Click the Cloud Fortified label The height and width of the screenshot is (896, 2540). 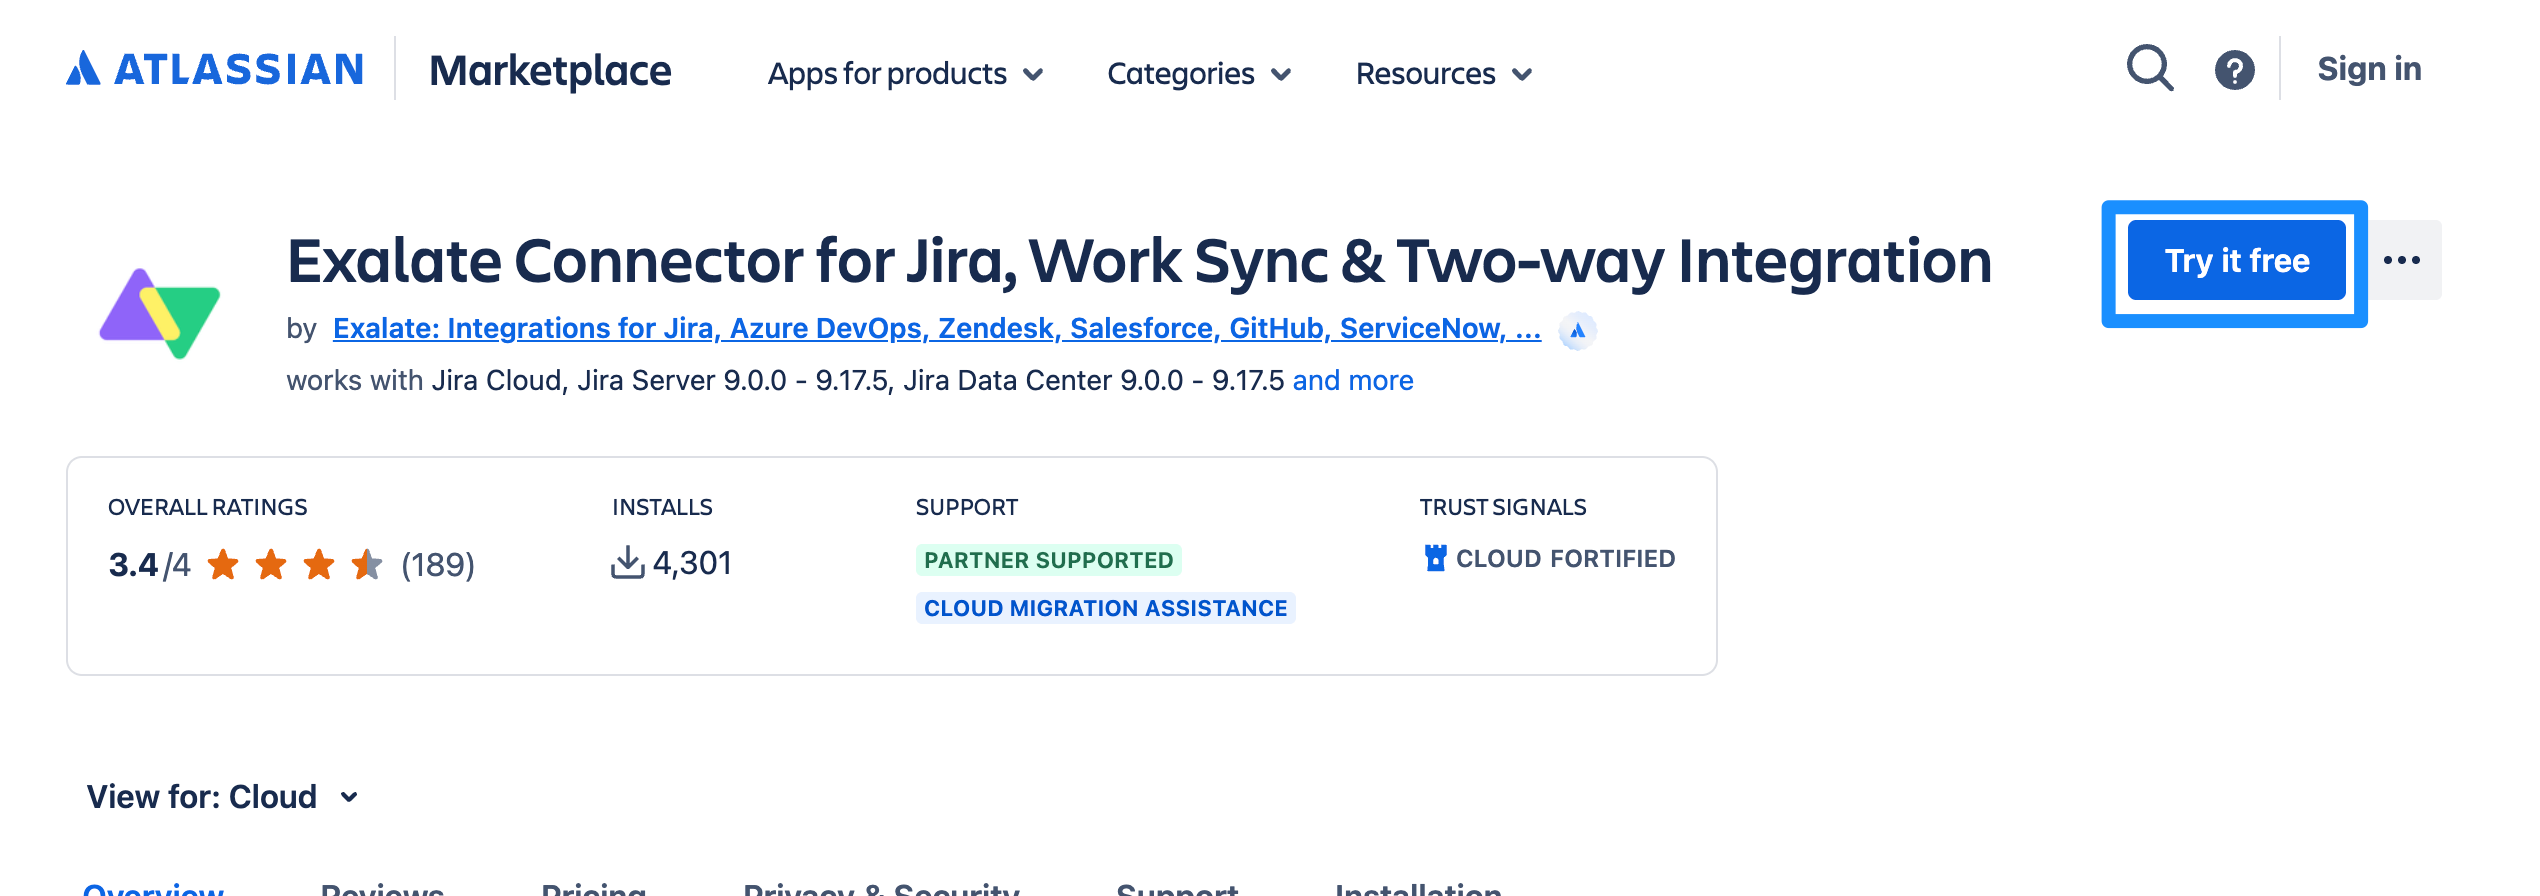click(1565, 558)
